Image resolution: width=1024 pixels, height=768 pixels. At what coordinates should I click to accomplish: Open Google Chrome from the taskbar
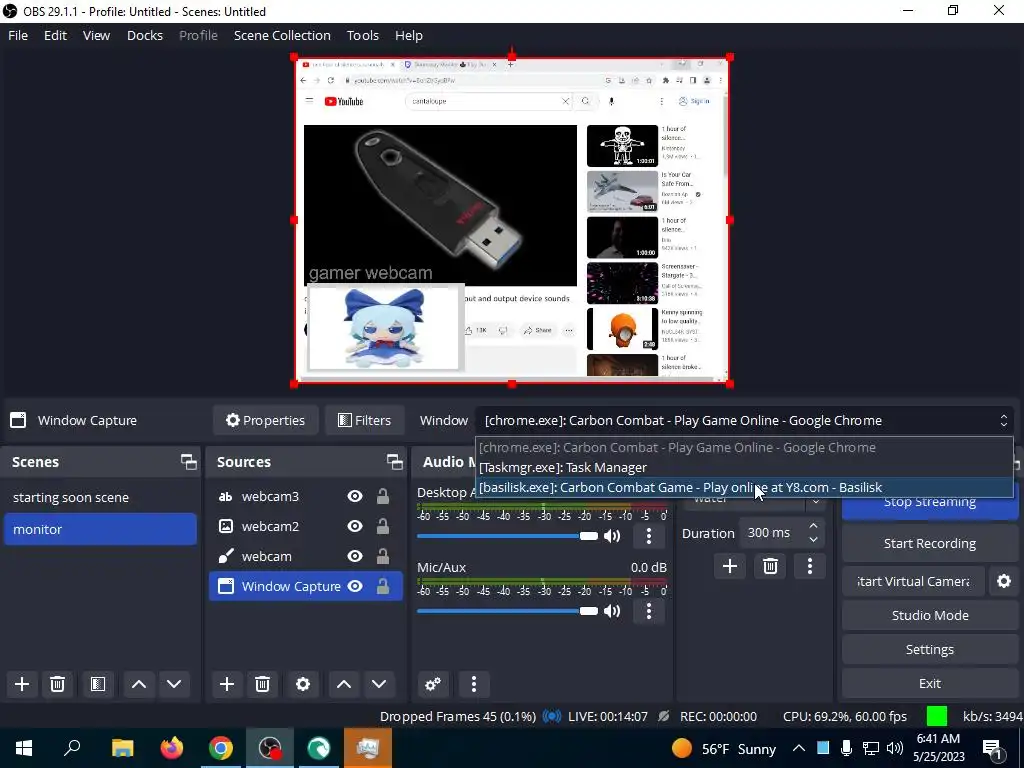click(221, 748)
